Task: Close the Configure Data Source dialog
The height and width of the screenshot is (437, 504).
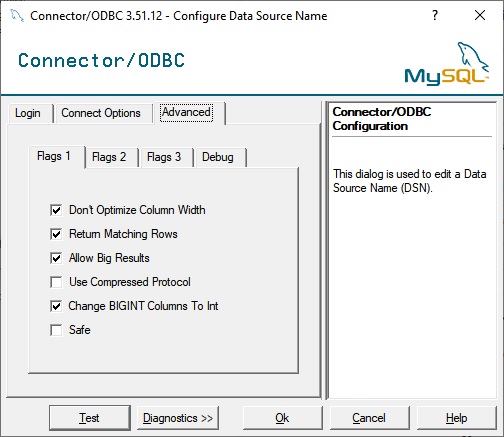Action: tap(480, 15)
